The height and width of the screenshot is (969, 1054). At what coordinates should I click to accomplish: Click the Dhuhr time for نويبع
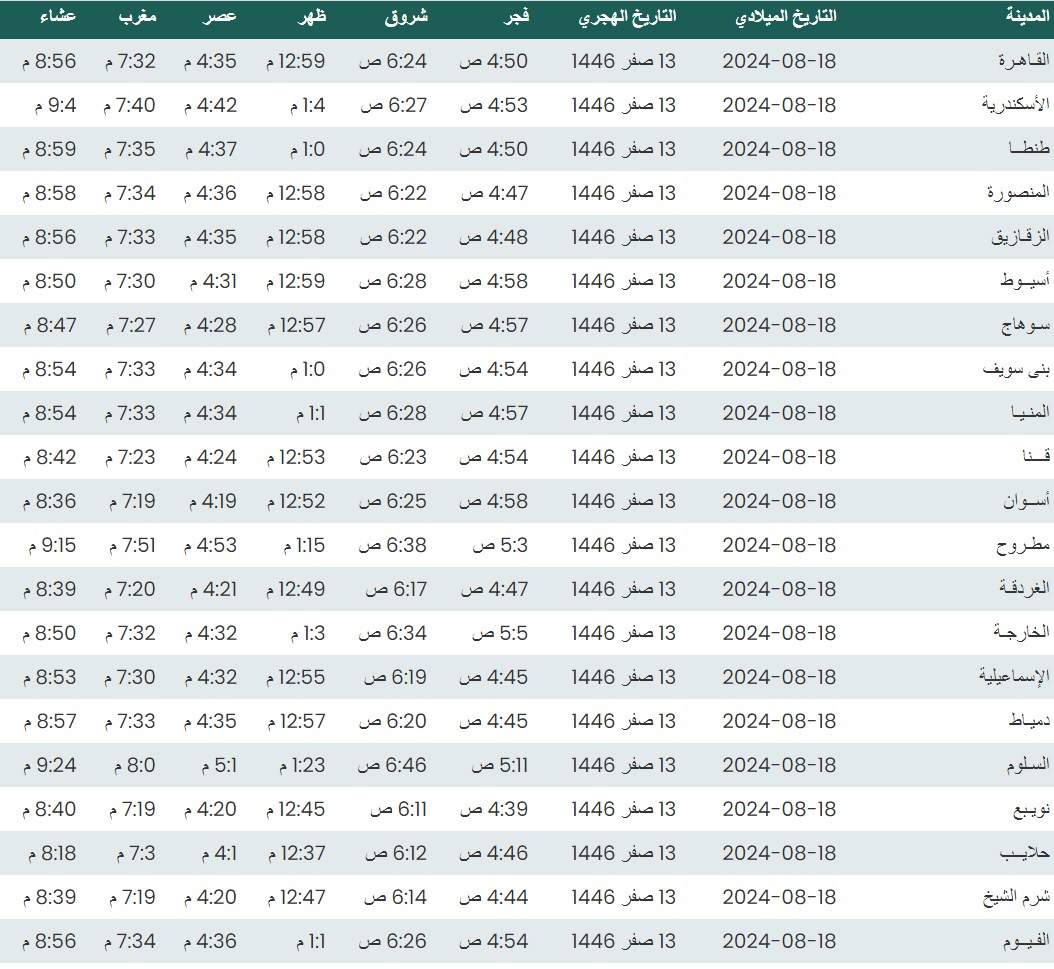295,809
